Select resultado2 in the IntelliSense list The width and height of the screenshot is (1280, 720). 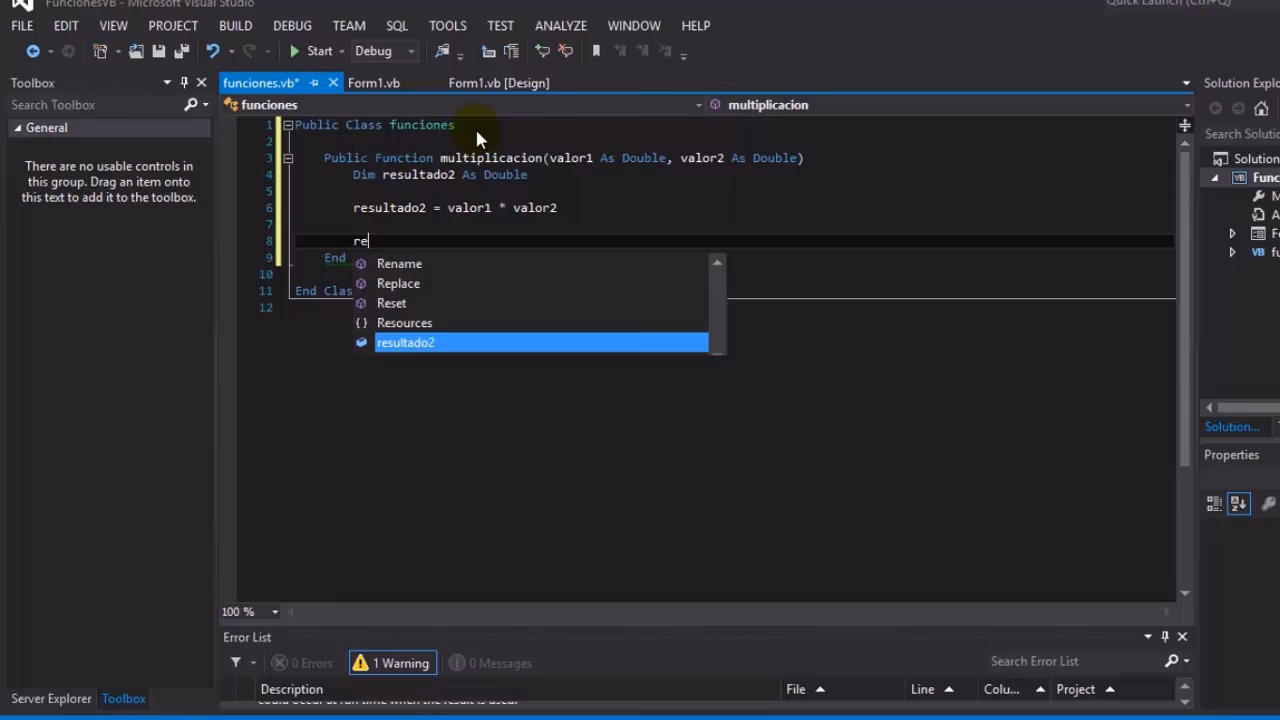pyautogui.click(x=531, y=343)
